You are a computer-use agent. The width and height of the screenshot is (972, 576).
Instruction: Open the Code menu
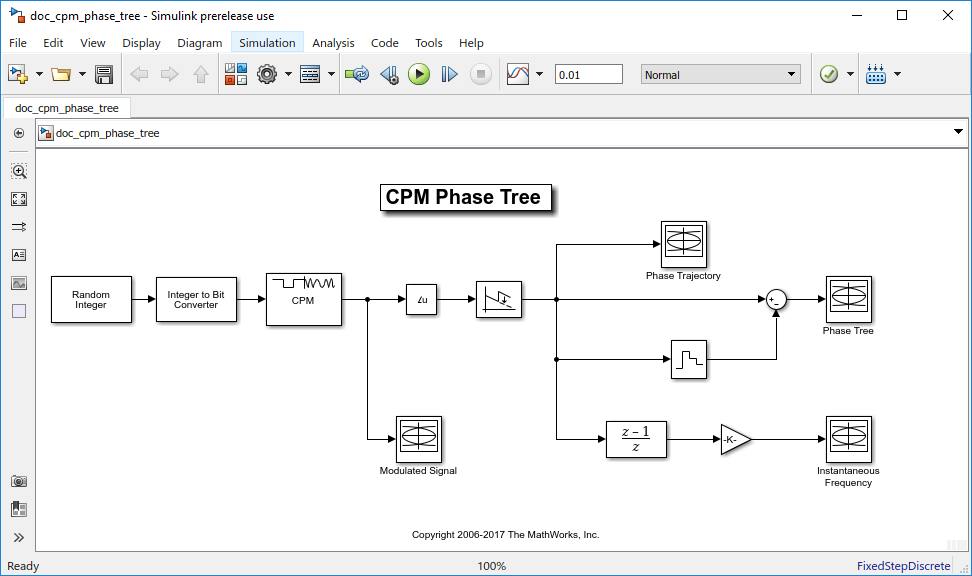point(385,43)
